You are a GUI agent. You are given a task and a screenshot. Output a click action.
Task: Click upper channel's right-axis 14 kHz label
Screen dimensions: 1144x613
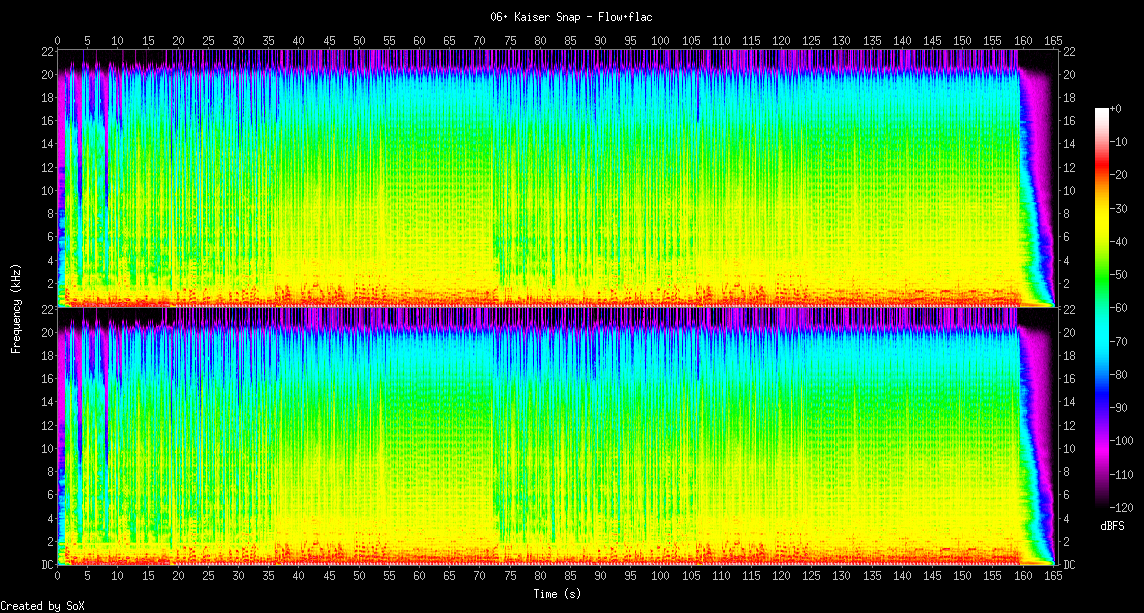tap(1069, 144)
